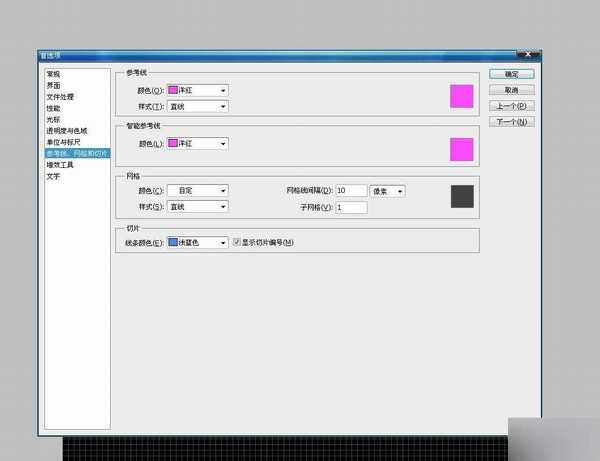
Task: Toggle the 显示切片编号 checkbox
Action: 236,242
